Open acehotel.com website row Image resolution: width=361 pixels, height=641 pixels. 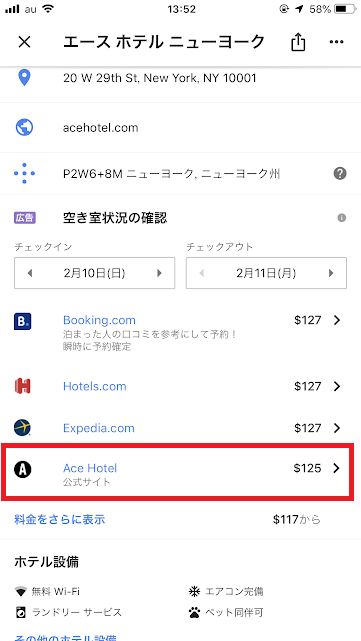pyautogui.click(x=180, y=128)
